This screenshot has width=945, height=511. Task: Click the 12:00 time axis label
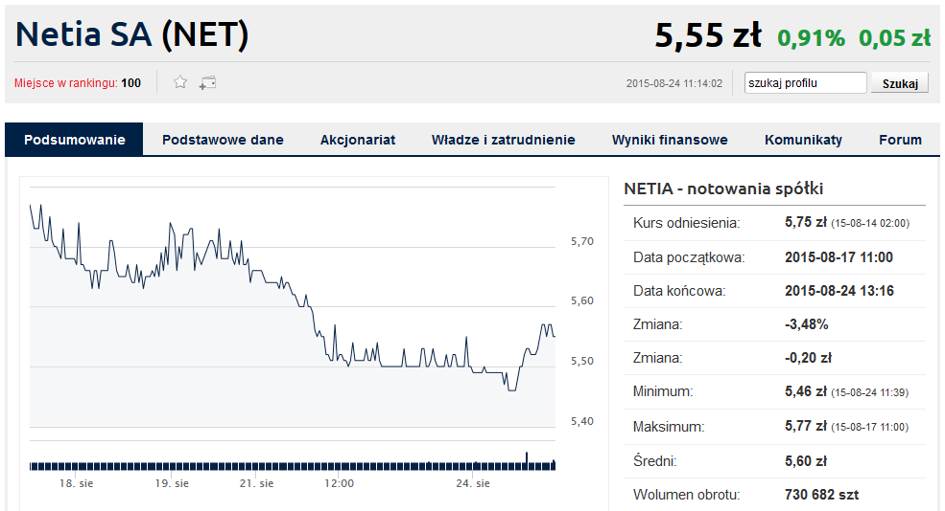click(x=339, y=483)
